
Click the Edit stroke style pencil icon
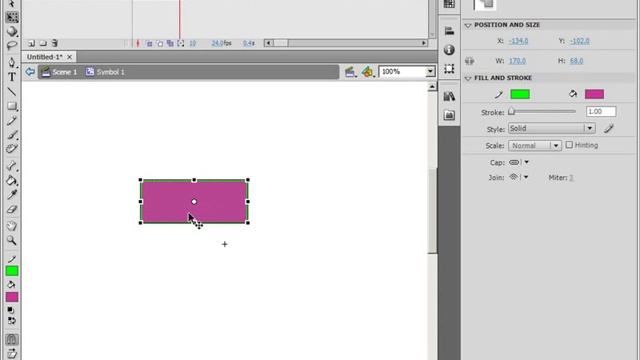[609, 129]
